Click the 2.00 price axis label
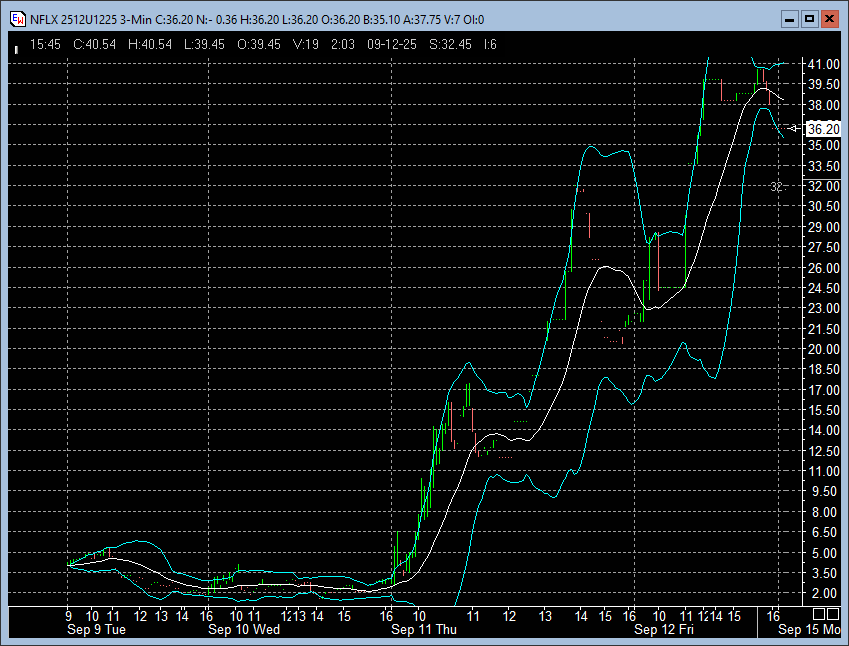Viewport: 849px width, 646px height. (826, 593)
